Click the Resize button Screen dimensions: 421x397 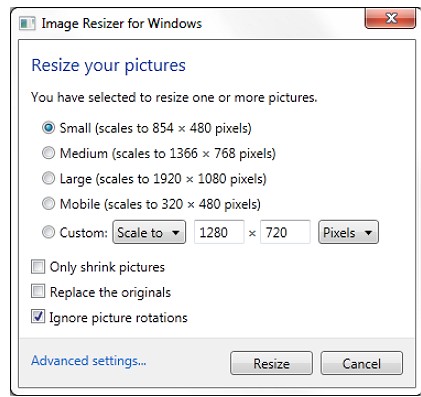pyautogui.click(x=271, y=363)
